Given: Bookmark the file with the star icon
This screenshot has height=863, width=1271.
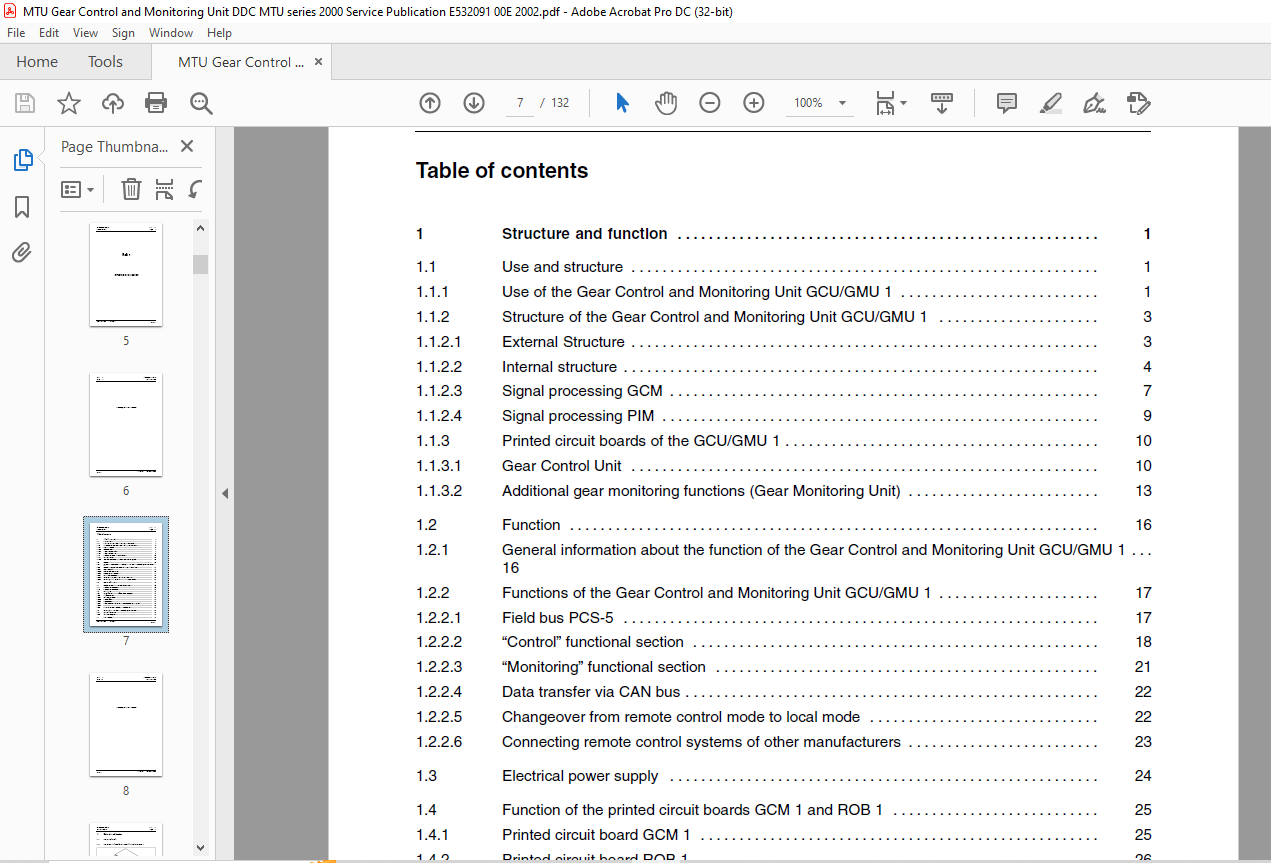Looking at the screenshot, I should (69, 103).
